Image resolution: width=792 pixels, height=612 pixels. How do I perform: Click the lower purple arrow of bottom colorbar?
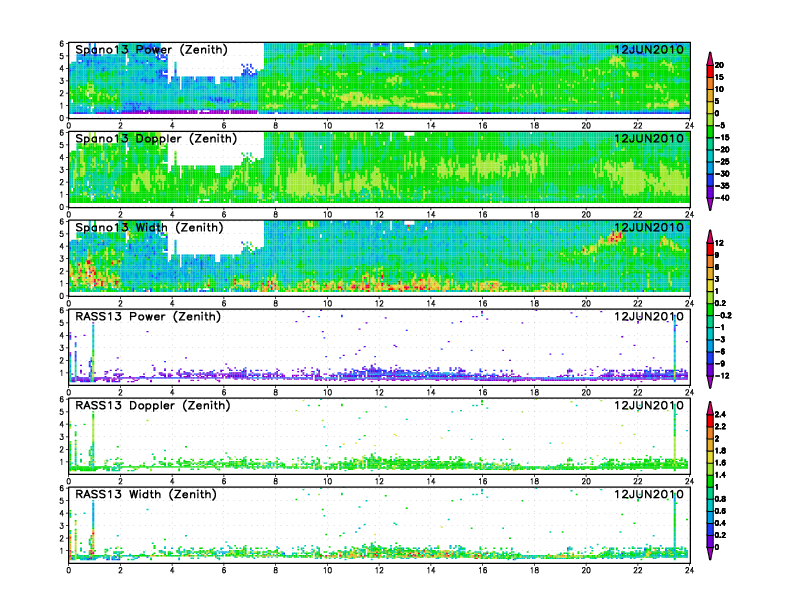tap(710, 553)
